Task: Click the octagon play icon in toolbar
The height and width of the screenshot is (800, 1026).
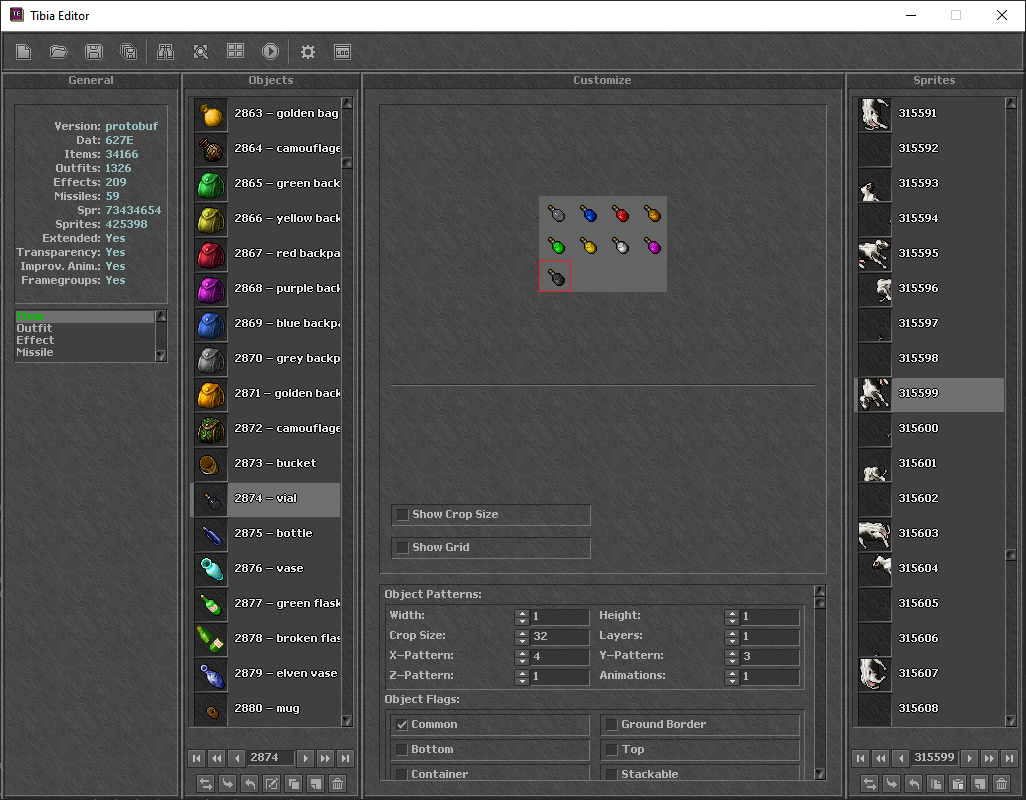Action: pos(270,52)
